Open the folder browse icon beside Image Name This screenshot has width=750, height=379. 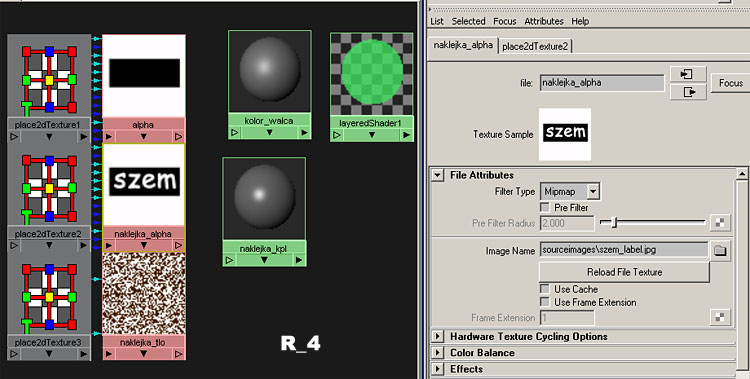[720, 250]
